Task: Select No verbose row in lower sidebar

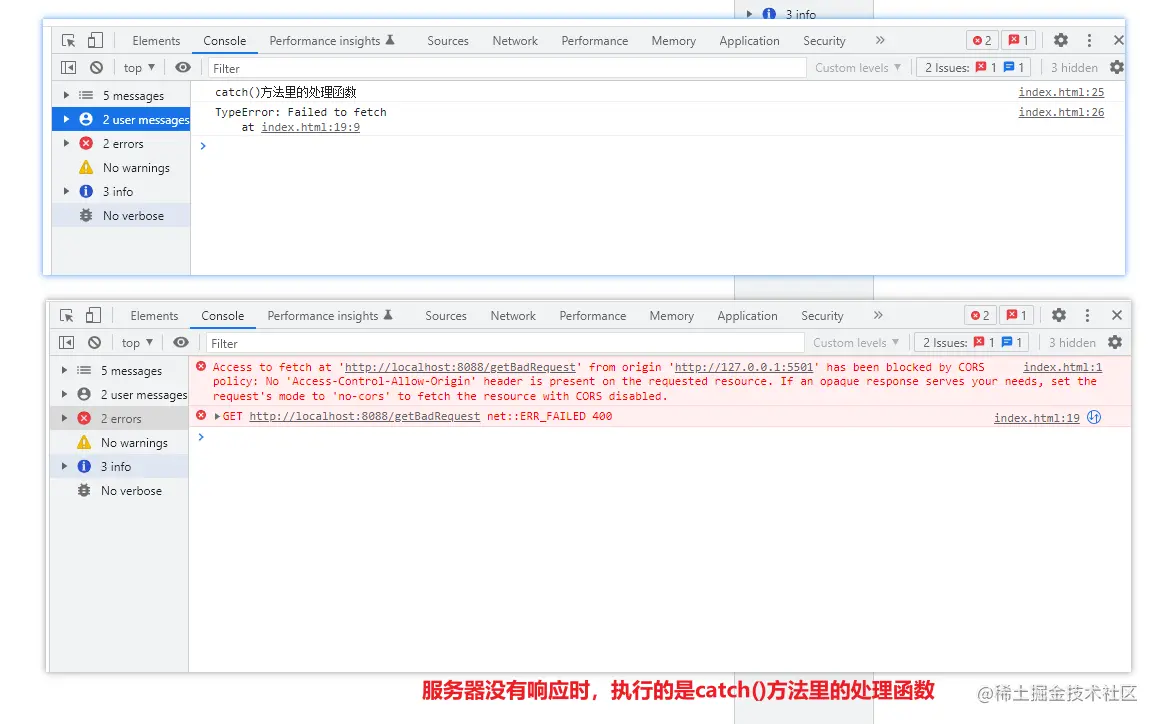Action: coord(119,491)
